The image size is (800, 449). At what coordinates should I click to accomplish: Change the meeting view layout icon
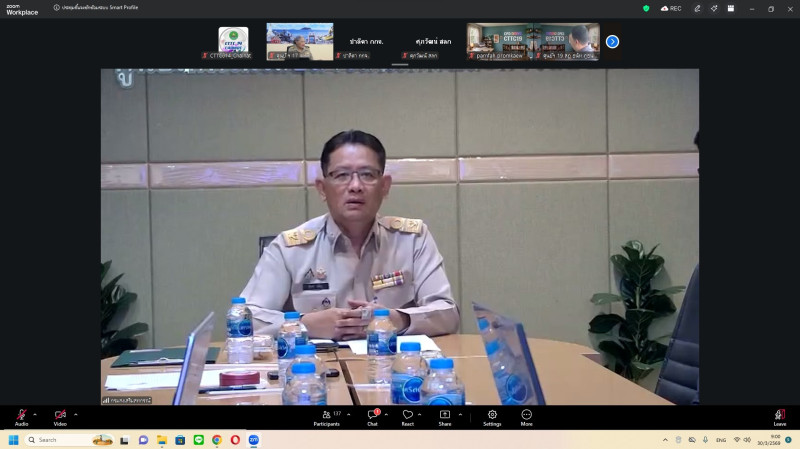[x=730, y=8]
